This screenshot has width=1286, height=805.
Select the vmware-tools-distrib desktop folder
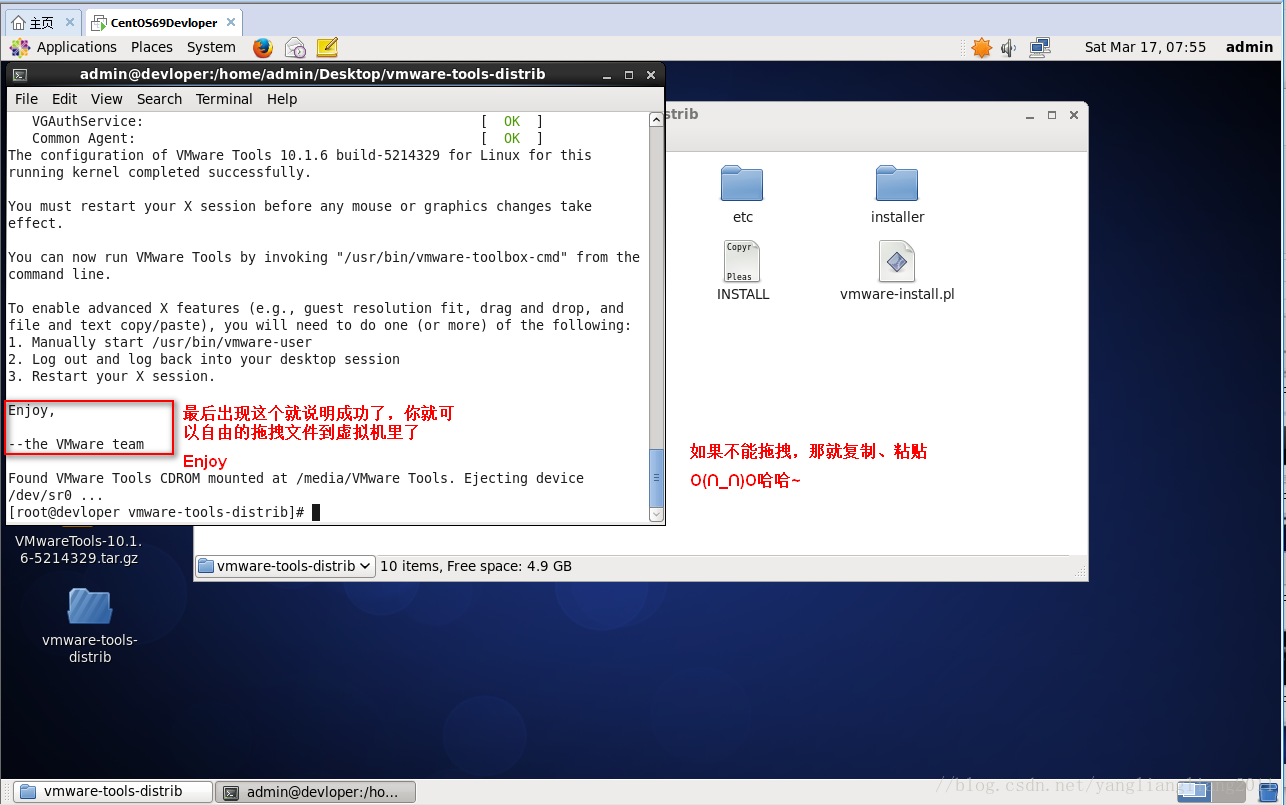[90, 625]
